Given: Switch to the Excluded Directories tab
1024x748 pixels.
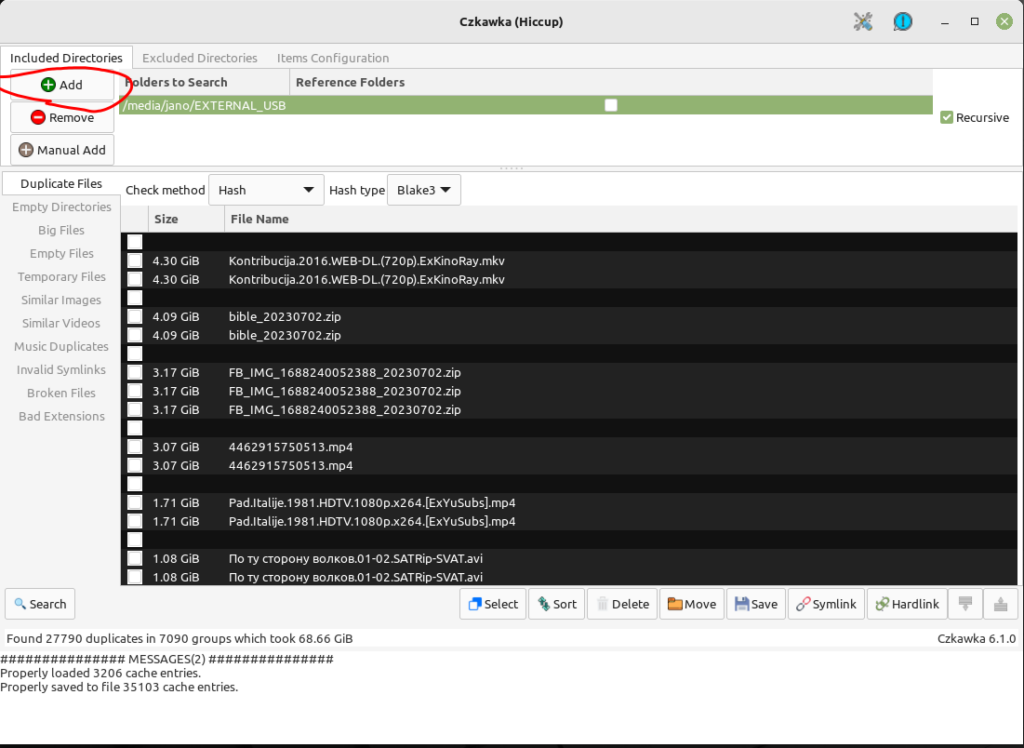Looking at the screenshot, I should tap(199, 57).
